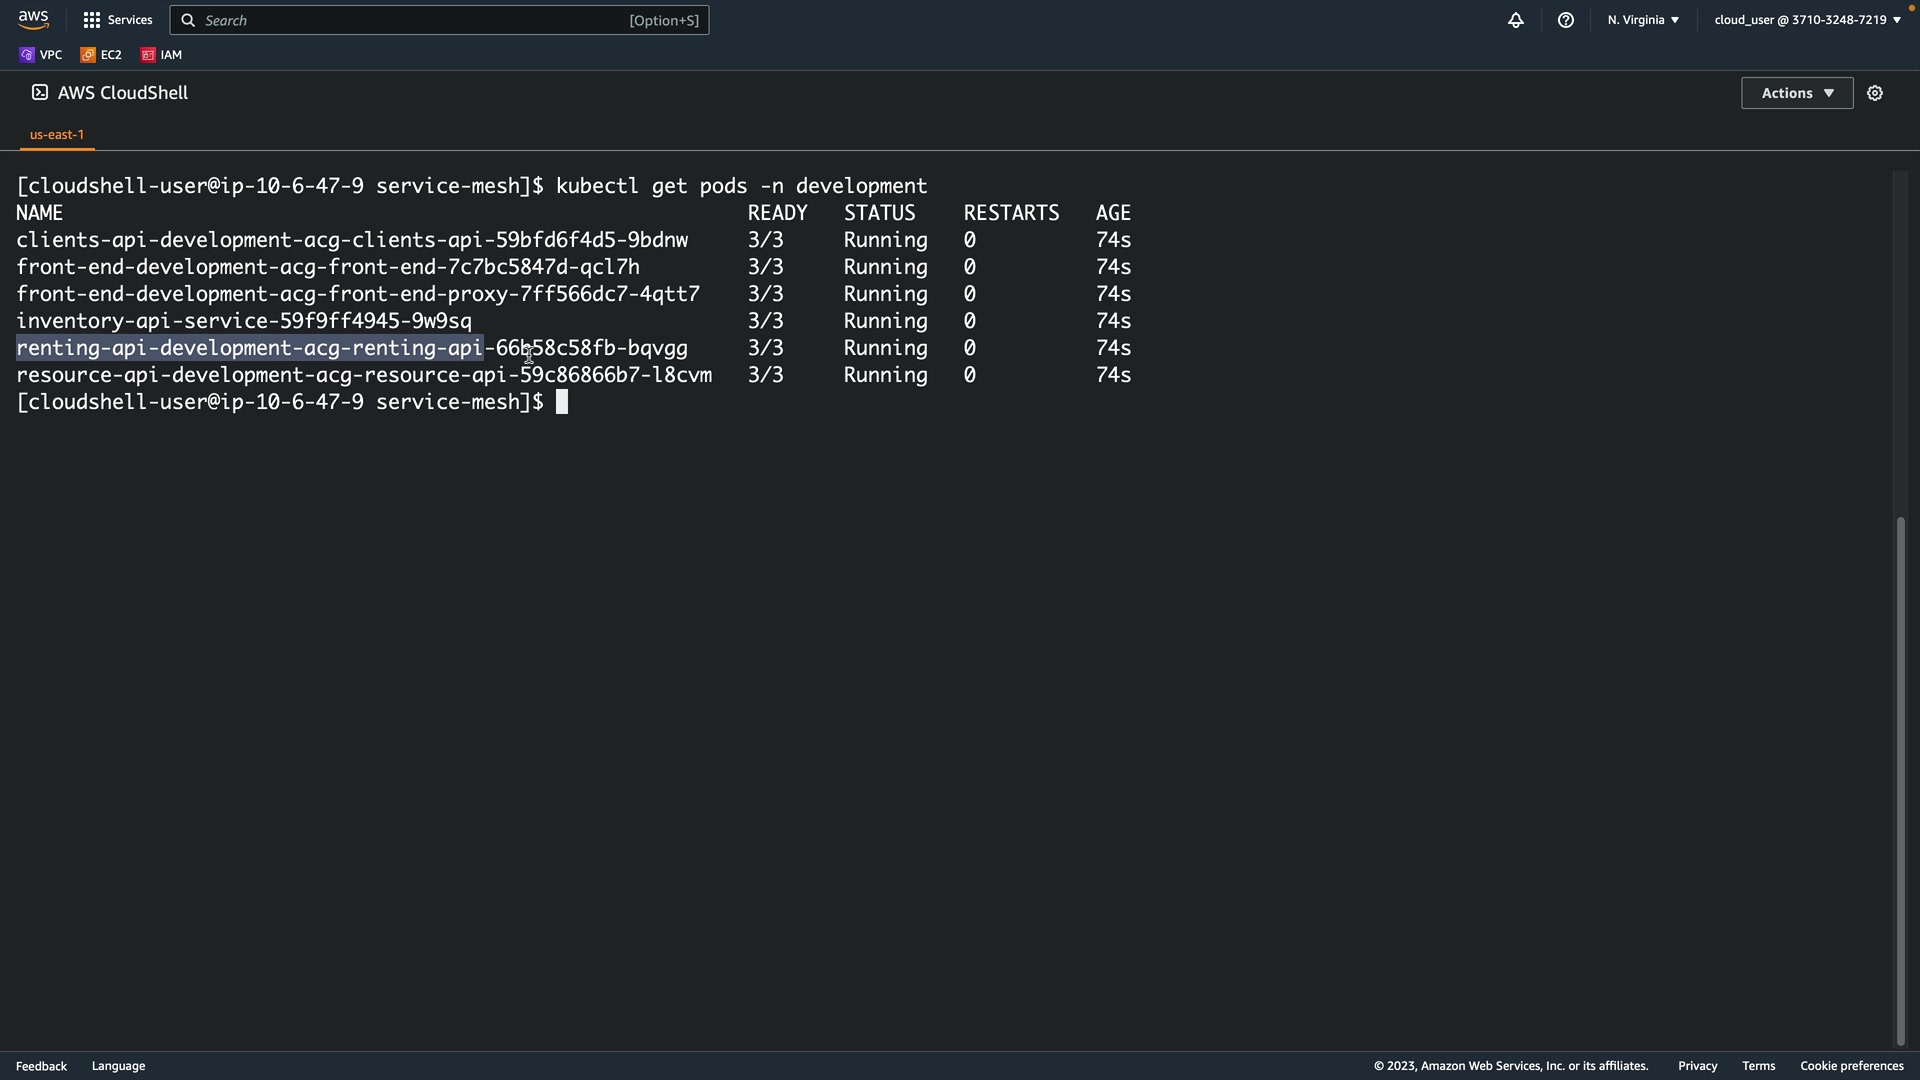Open the Feedback link

point(41,1066)
